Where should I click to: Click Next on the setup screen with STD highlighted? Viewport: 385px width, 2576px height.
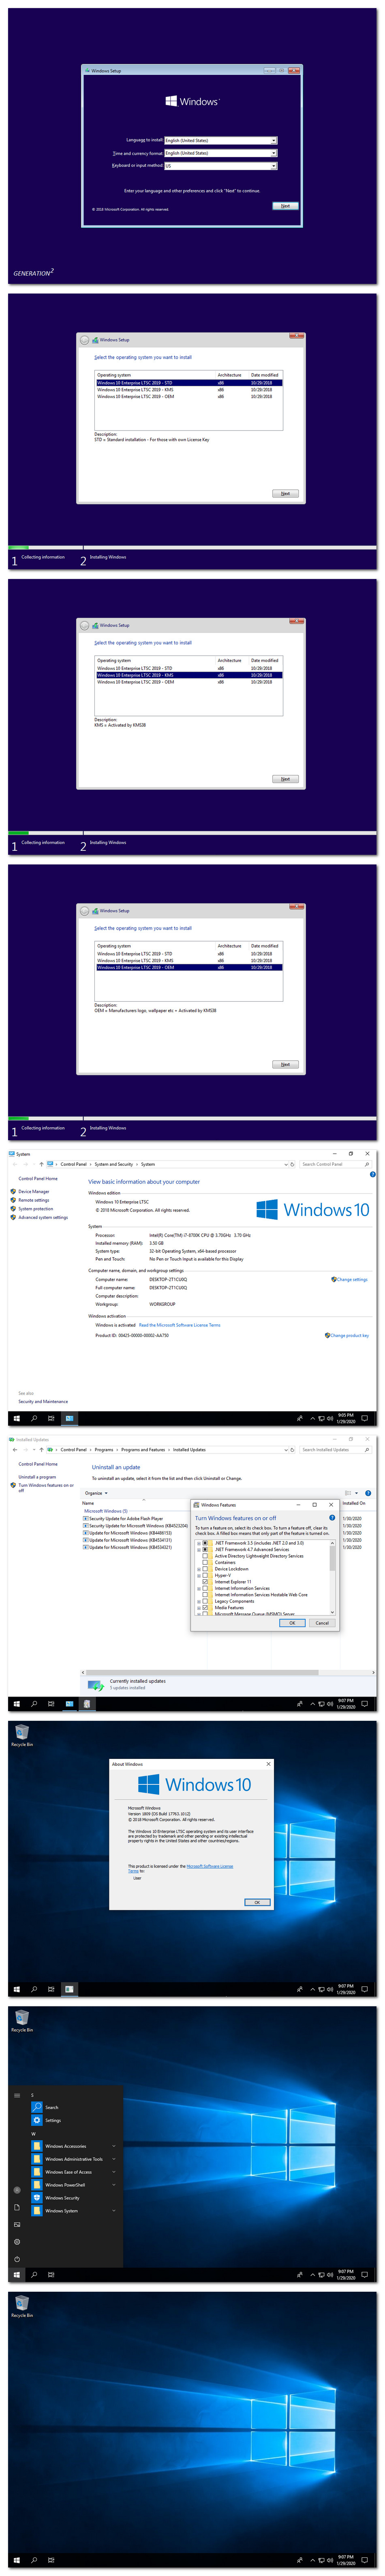point(285,493)
